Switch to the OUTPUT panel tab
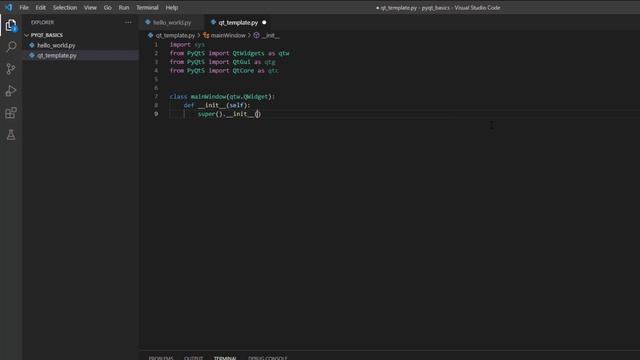This screenshot has height=360, width=640. [x=193, y=358]
